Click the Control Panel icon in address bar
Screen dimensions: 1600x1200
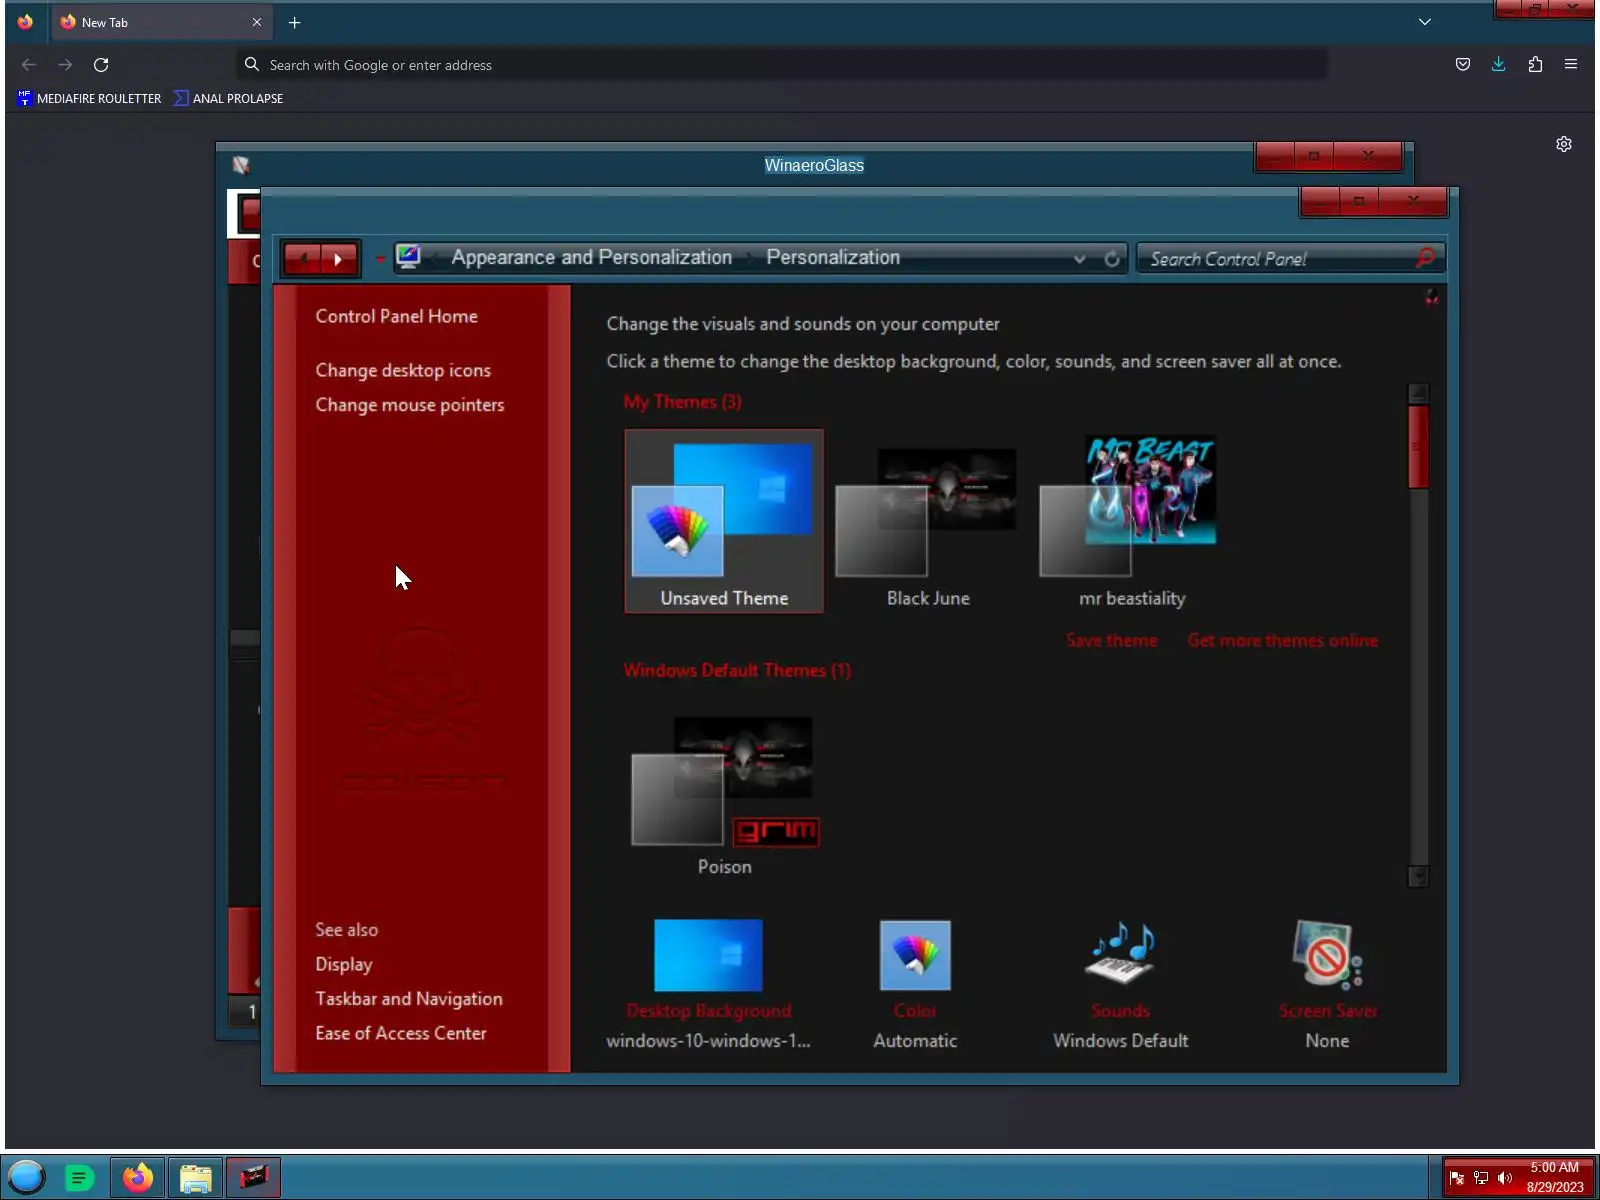[x=408, y=257]
